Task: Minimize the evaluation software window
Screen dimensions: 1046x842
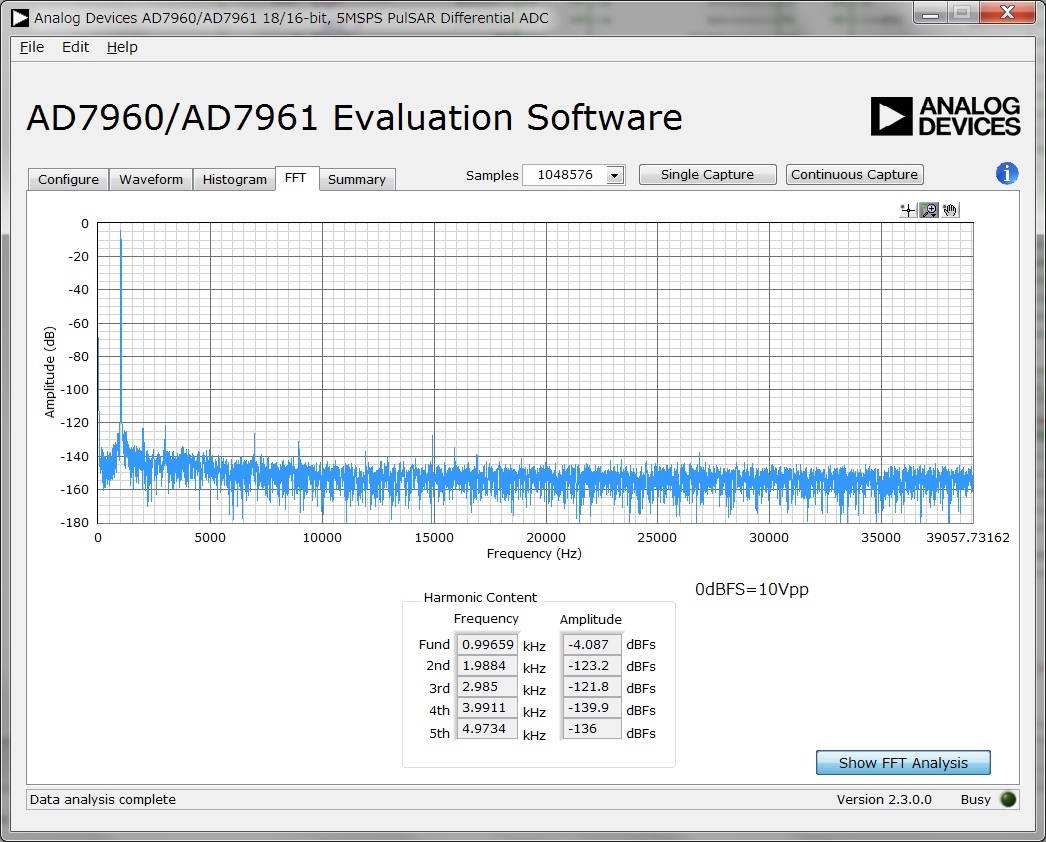Action: [931, 13]
